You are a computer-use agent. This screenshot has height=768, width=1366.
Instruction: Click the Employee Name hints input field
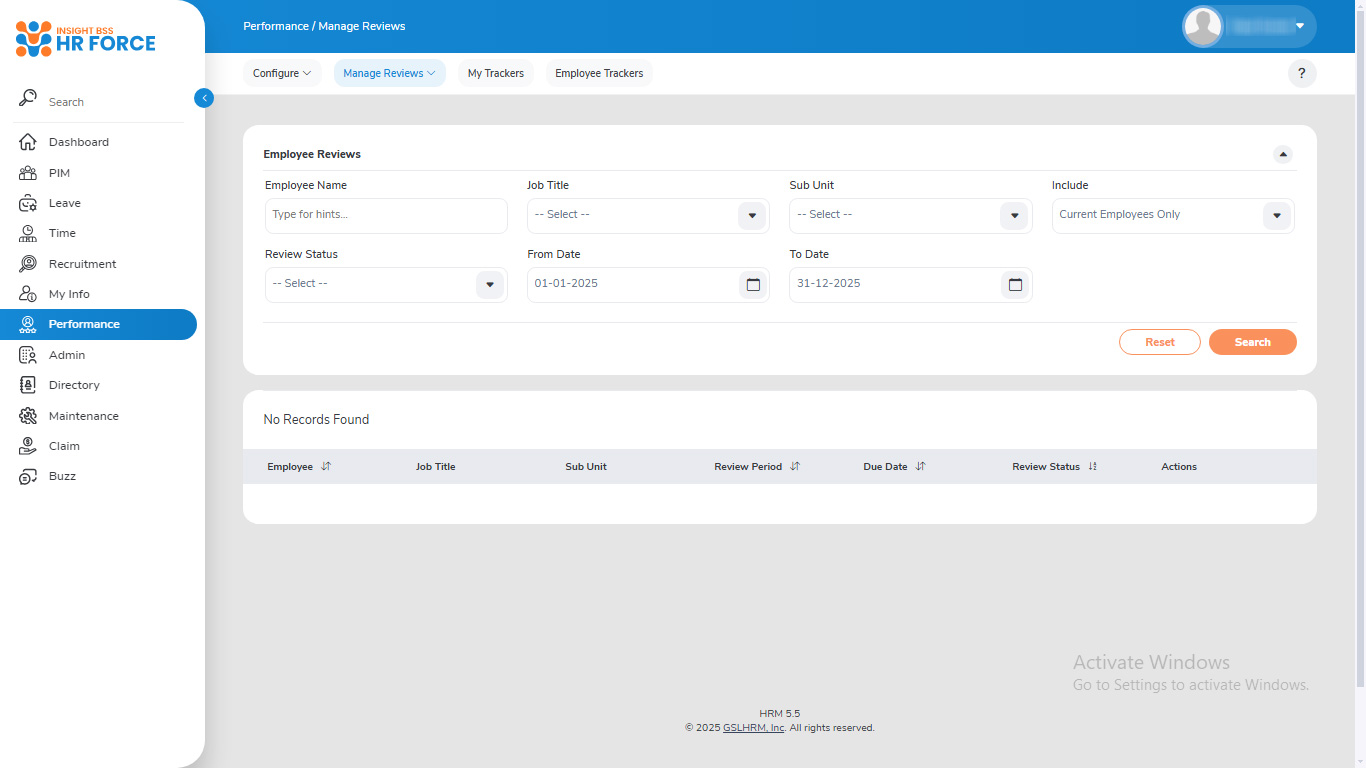click(x=386, y=216)
